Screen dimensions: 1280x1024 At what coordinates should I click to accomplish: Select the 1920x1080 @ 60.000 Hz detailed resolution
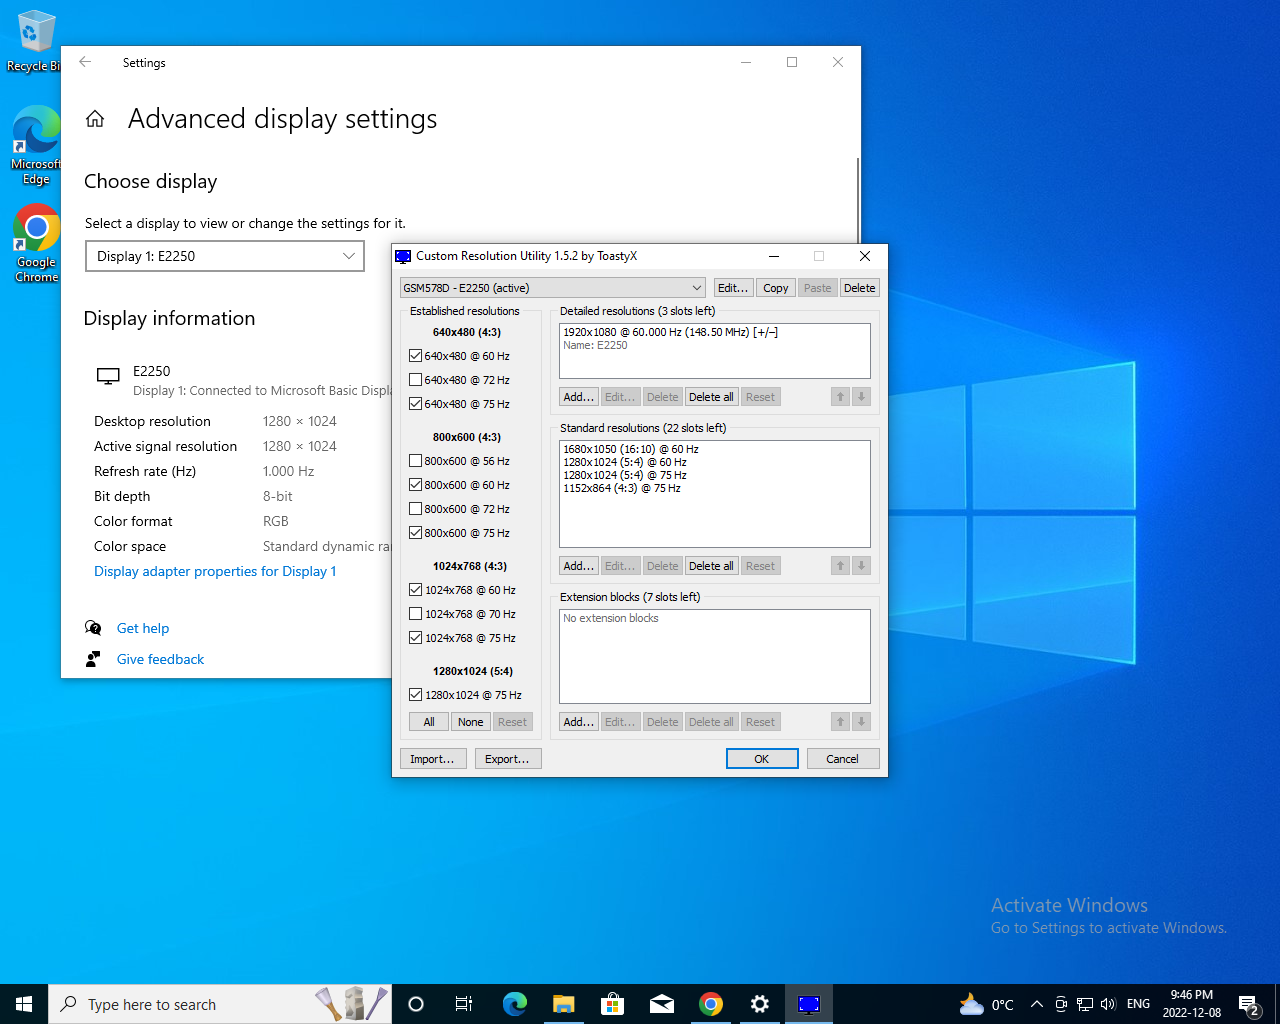pyautogui.click(x=669, y=333)
